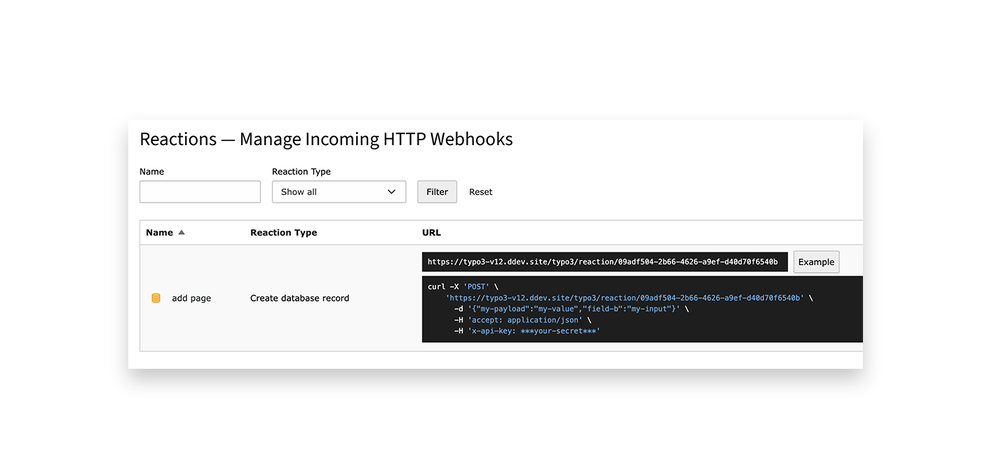
Task: Click the Name filter label
Action: pyautogui.click(x=152, y=172)
